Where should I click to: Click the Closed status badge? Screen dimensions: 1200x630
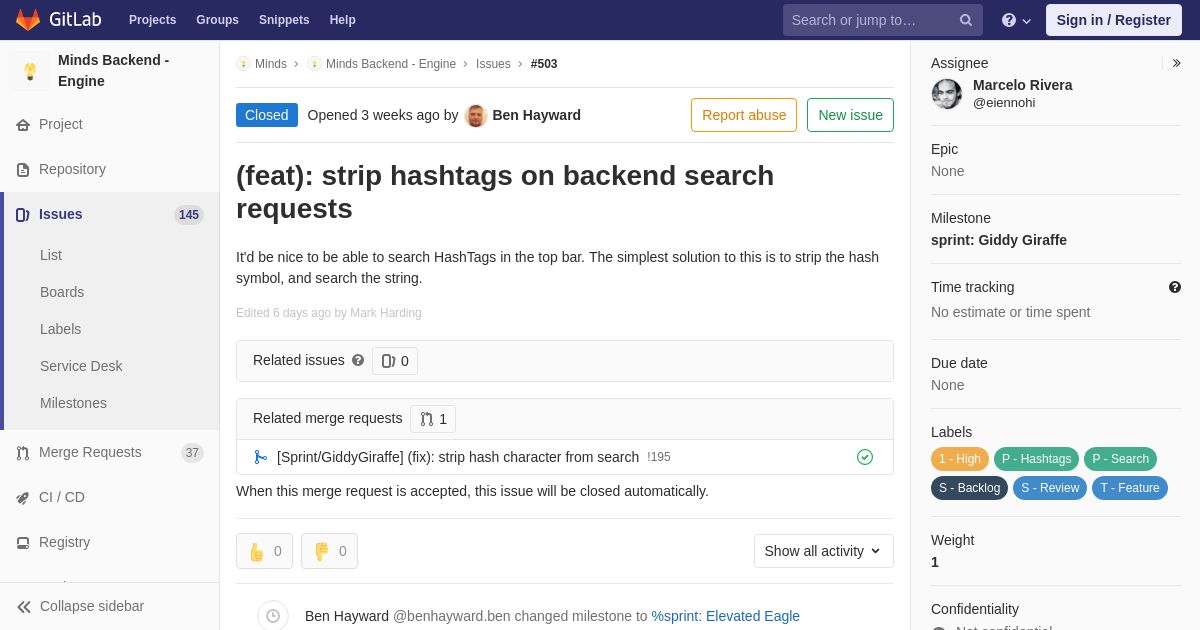[267, 115]
